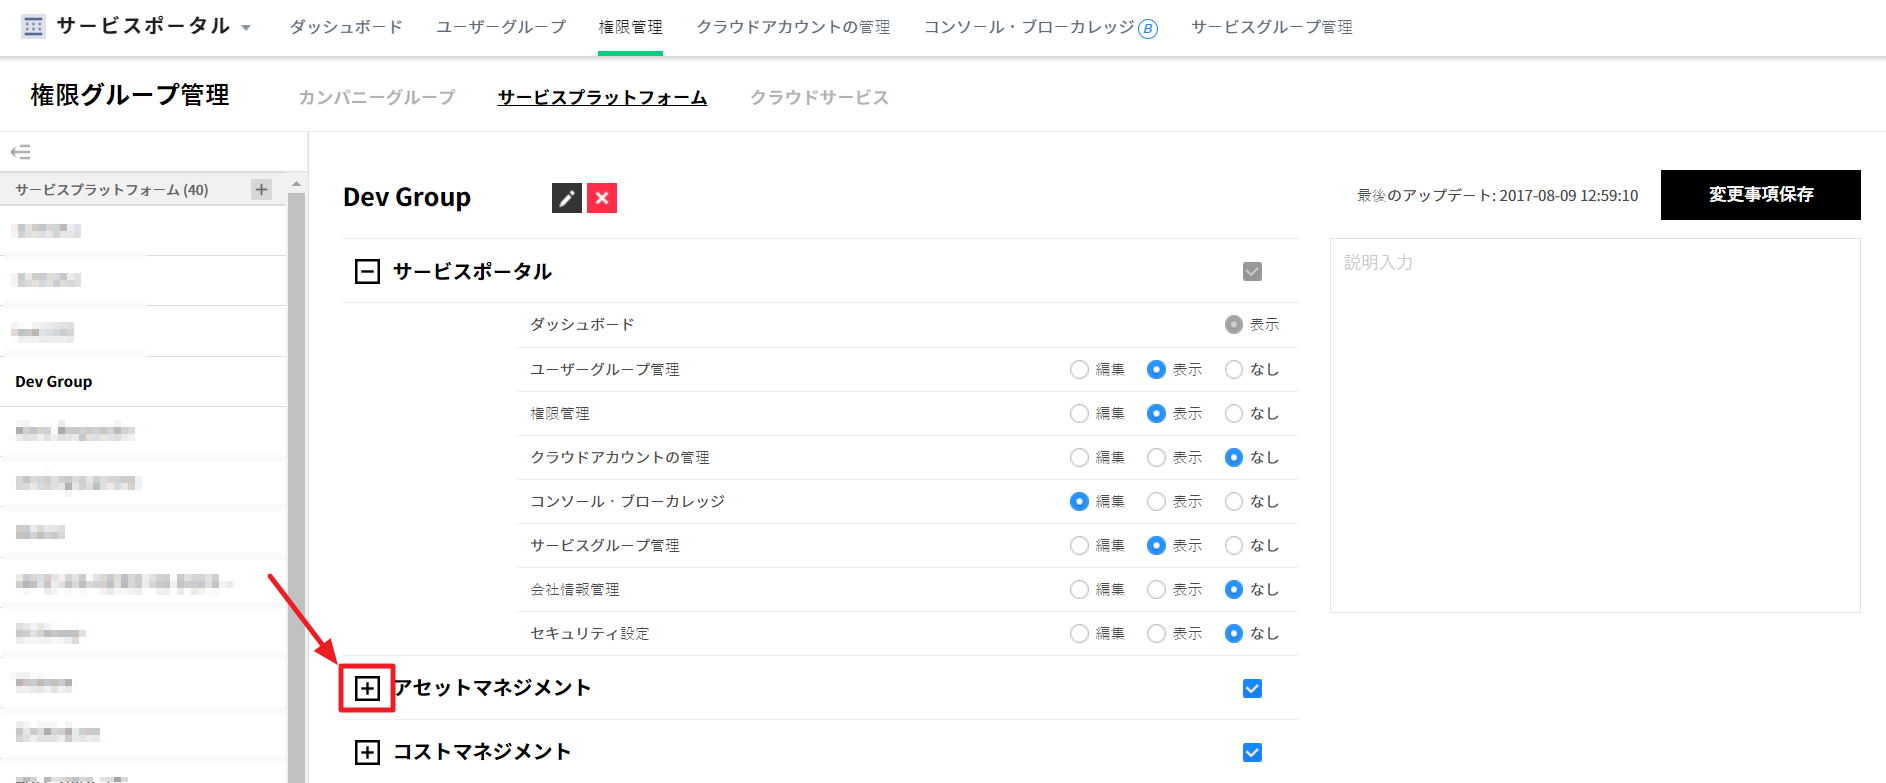Collapse the left sidebar with arrow icon

click(20, 152)
